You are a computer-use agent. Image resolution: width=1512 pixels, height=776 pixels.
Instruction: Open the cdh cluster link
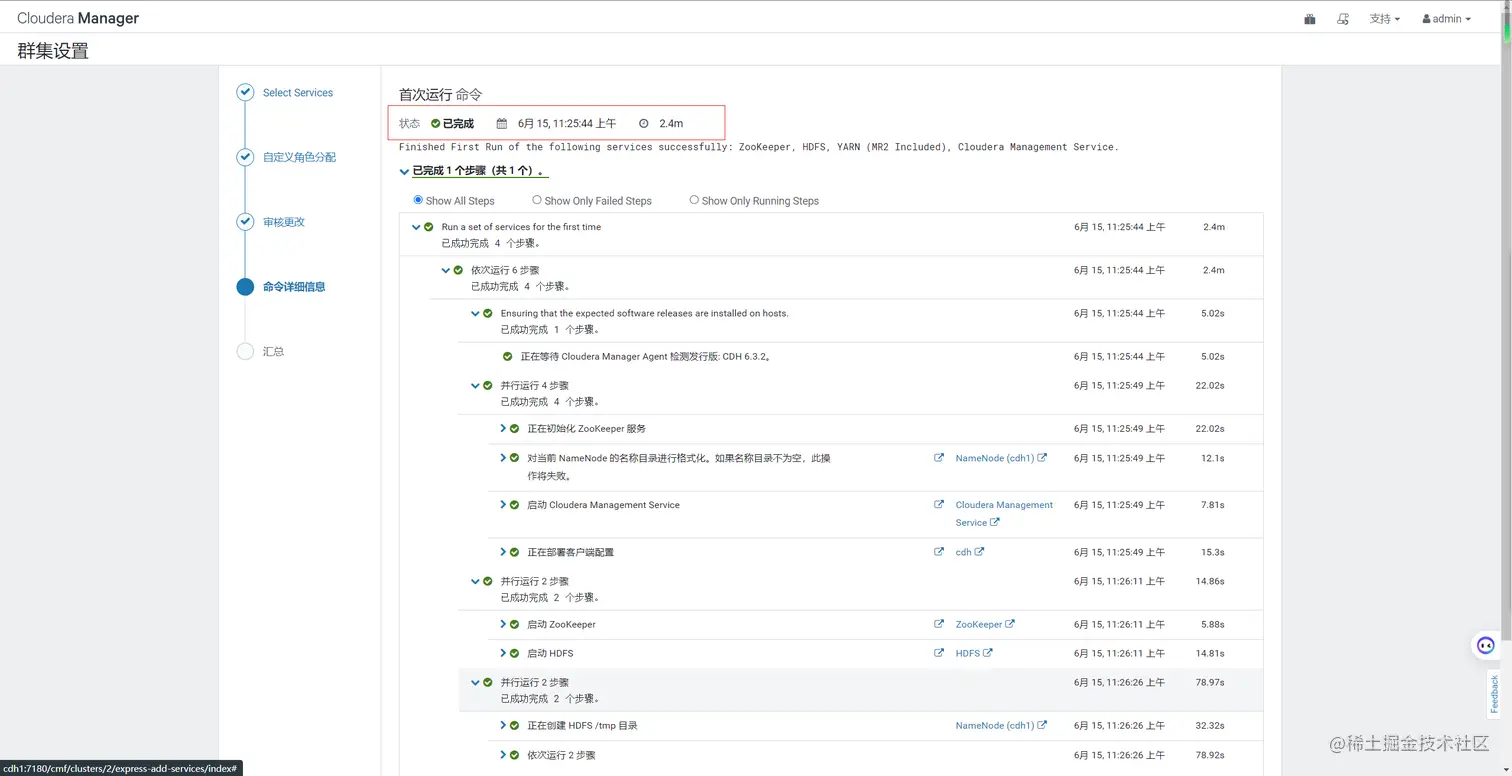pos(963,552)
